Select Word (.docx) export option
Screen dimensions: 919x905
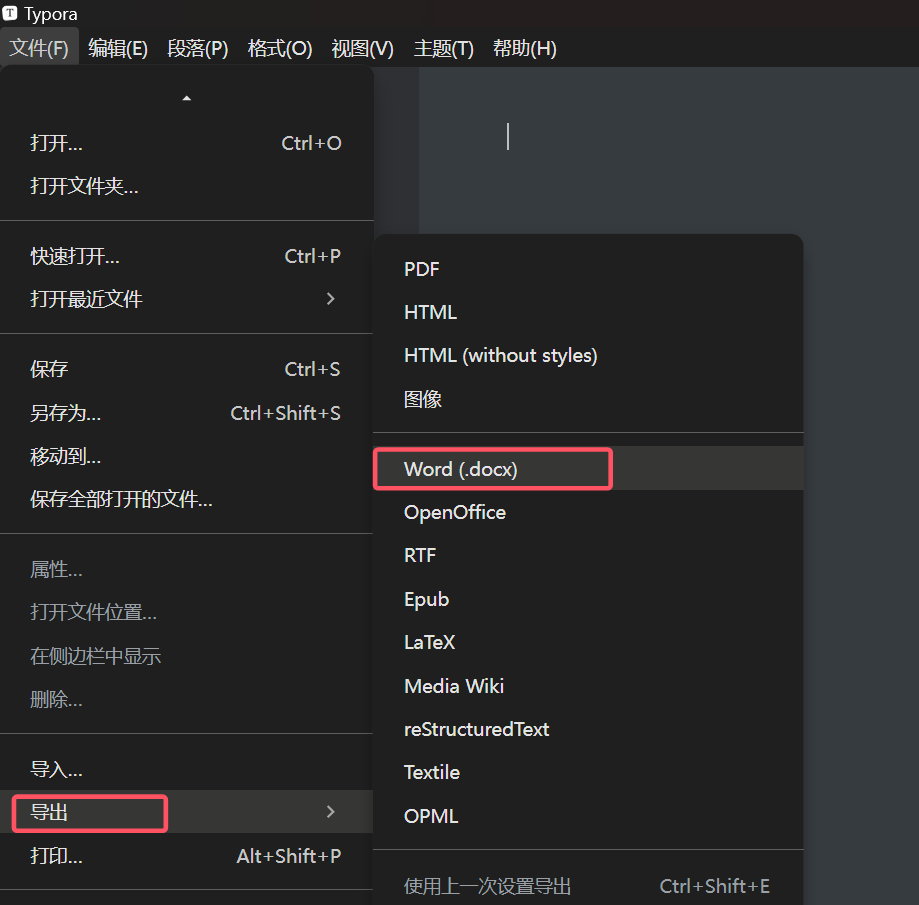click(x=588, y=469)
